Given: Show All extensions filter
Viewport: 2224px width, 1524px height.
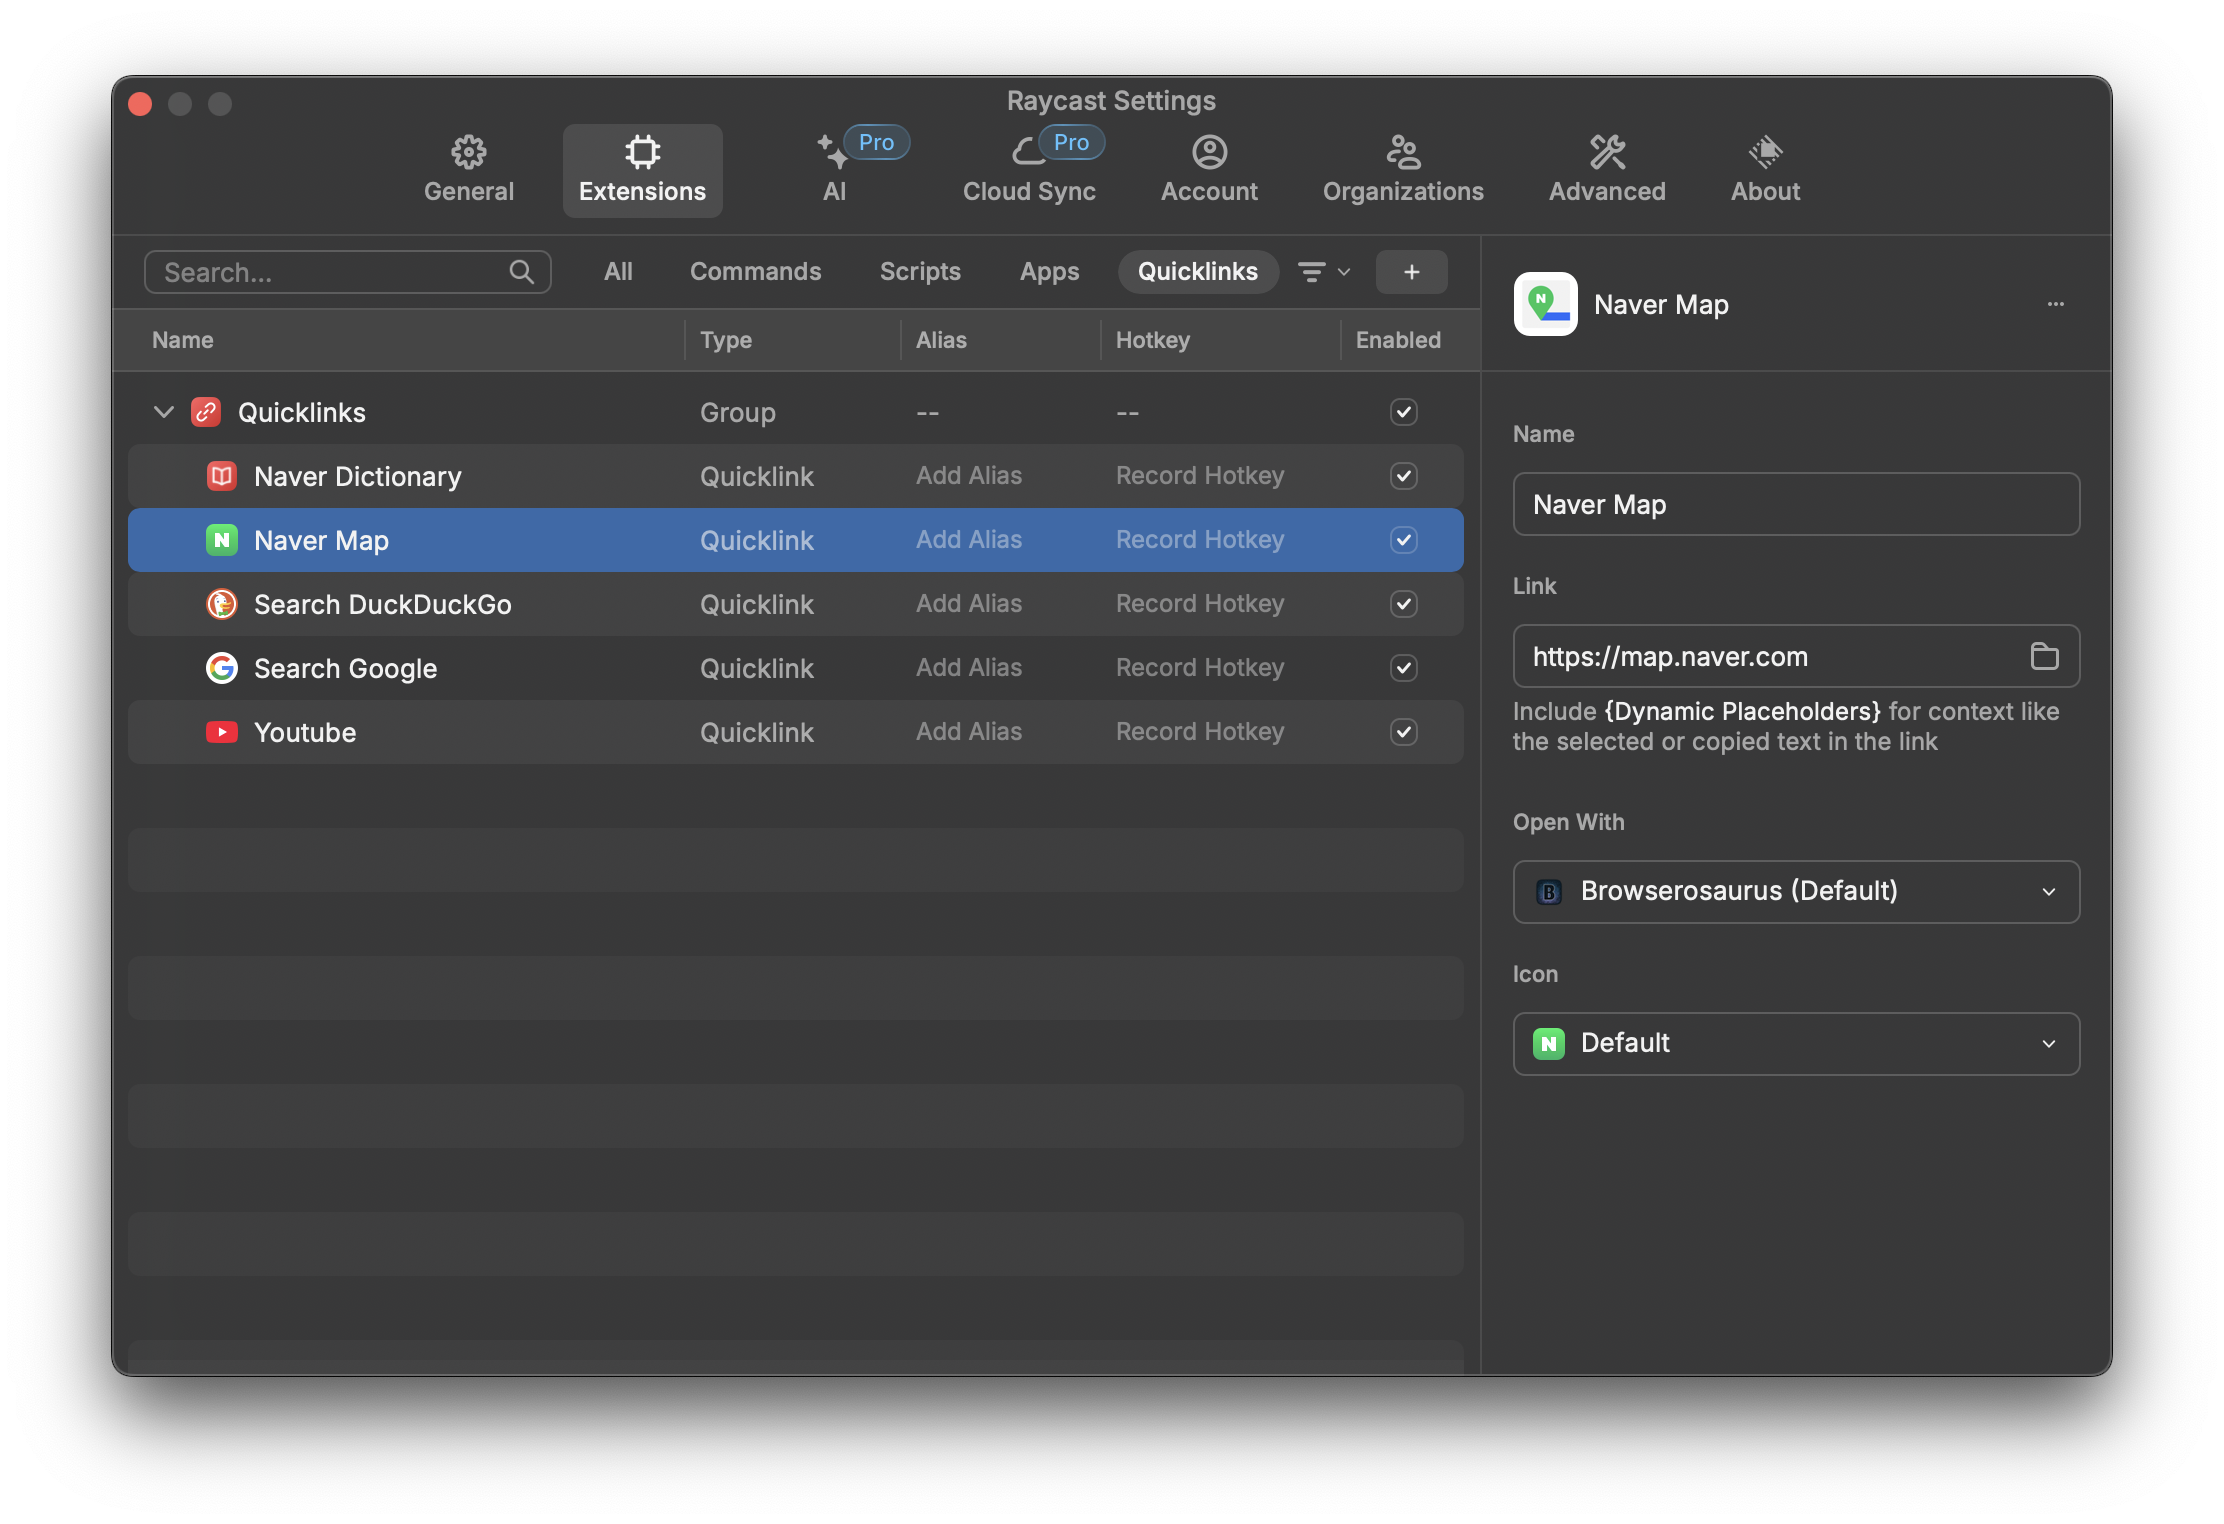Looking at the screenshot, I should coord(618,272).
